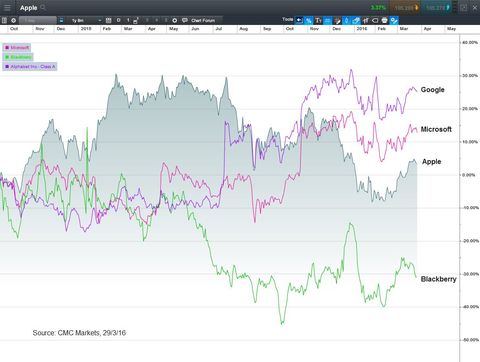Toggle Blackberry series in the legend
480x362 pixels.
(18, 57)
